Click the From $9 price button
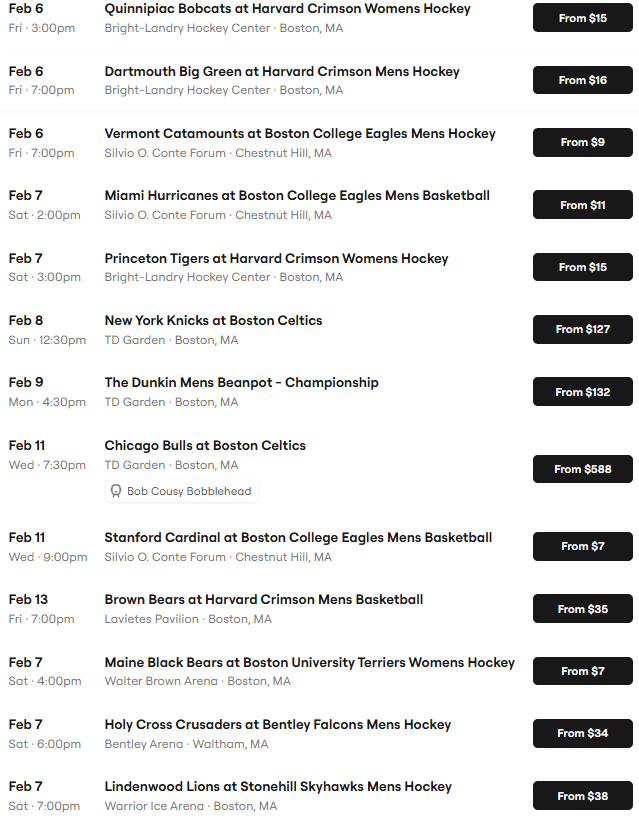Image resolution: width=639 pixels, height=821 pixels. pyautogui.click(x=582, y=142)
